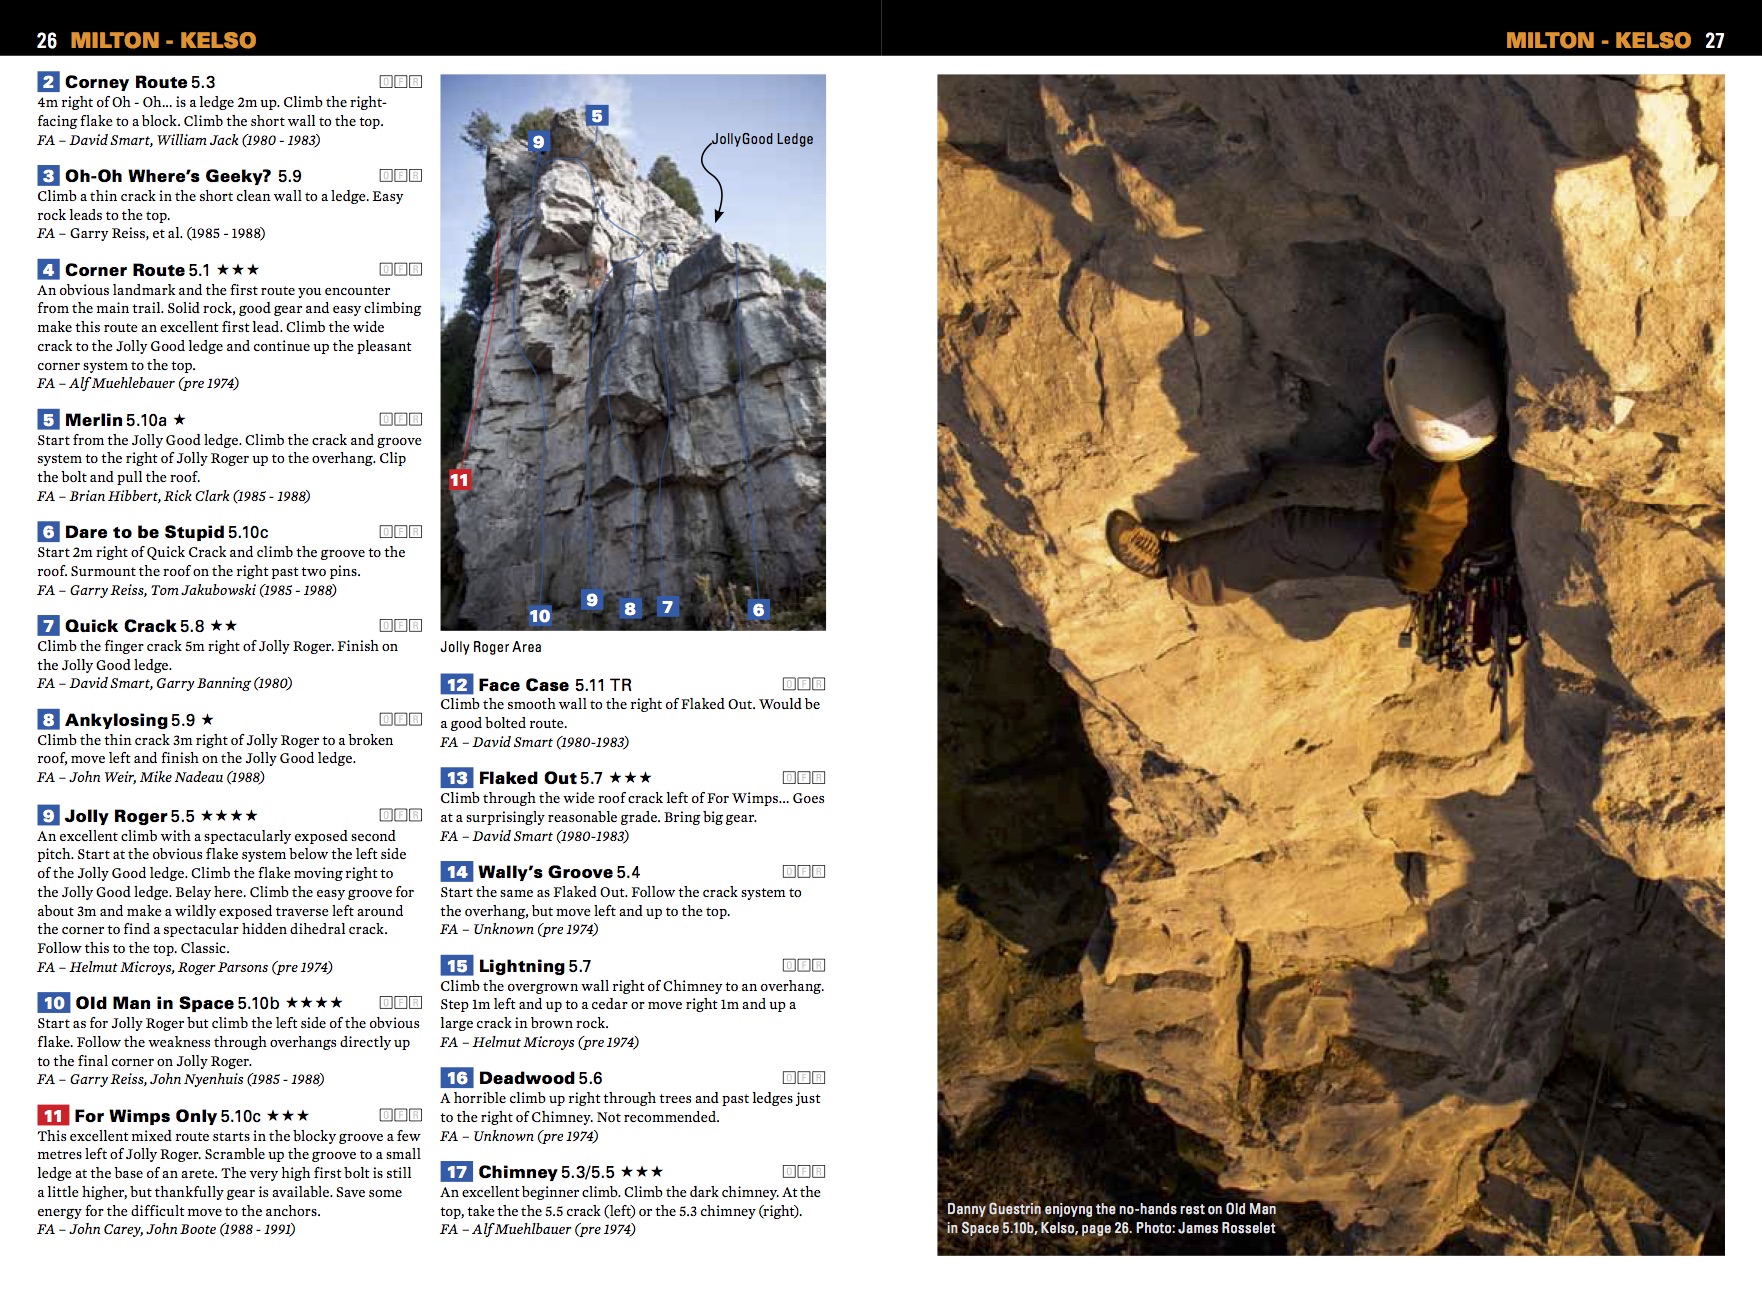Click the JollyGood Ledge label on the photo
The height and width of the screenshot is (1312, 1762).
(x=763, y=139)
